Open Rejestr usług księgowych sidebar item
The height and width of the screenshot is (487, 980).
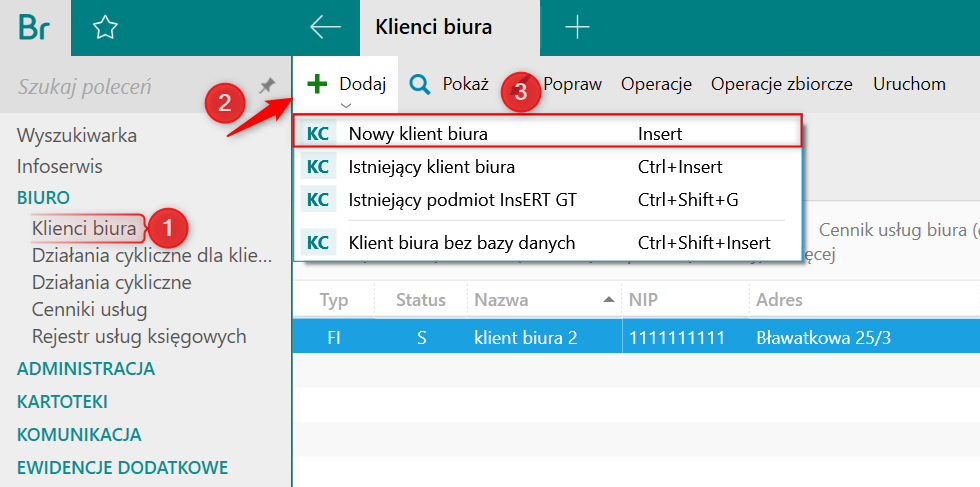click(x=139, y=336)
